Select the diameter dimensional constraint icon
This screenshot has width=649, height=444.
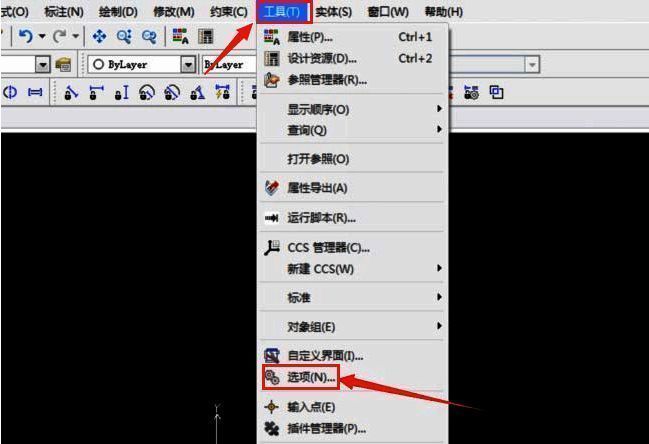tap(172, 92)
